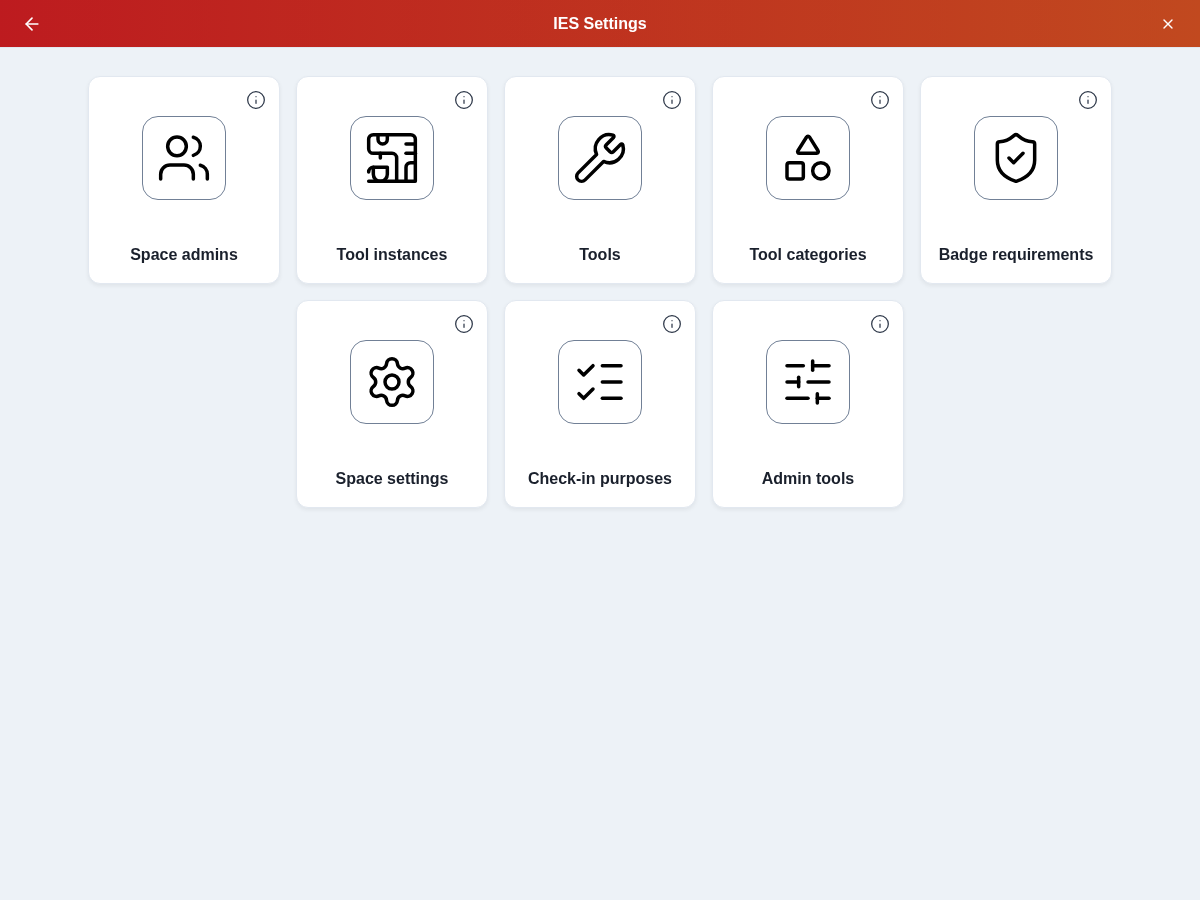
Task: Open the Badge requirements shield icon
Action: click(x=1016, y=158)
